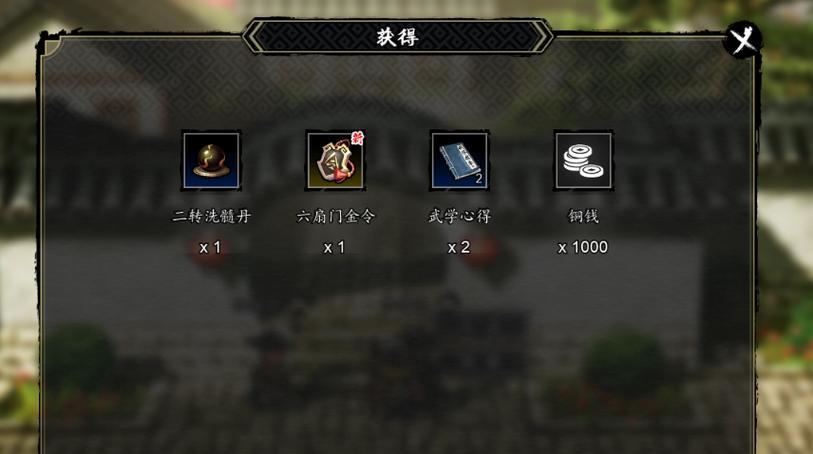Viewport: 813px width, 454px height.
Task: Close the 获得 reward panel with X
Action: [743, 39]
